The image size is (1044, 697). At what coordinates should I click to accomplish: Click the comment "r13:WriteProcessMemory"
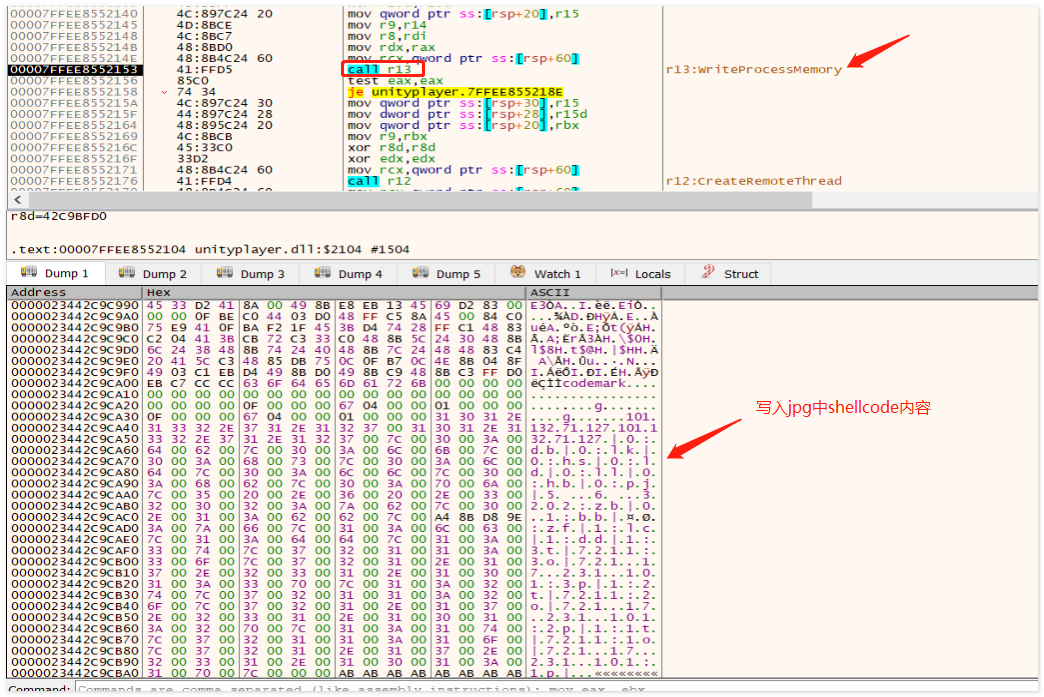tap(754, 69)
